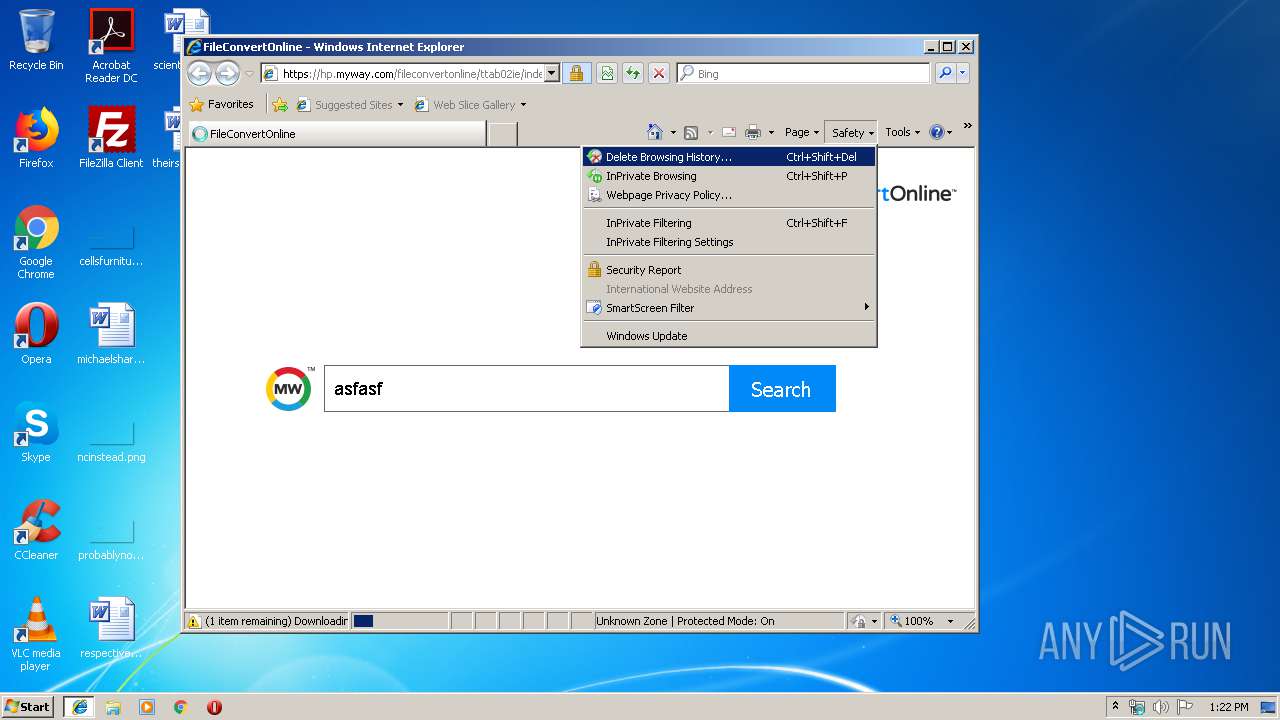Screen dimensions: 1280x720
Task: Open VLC media player desktop icon
Action: tap(36, 634)
